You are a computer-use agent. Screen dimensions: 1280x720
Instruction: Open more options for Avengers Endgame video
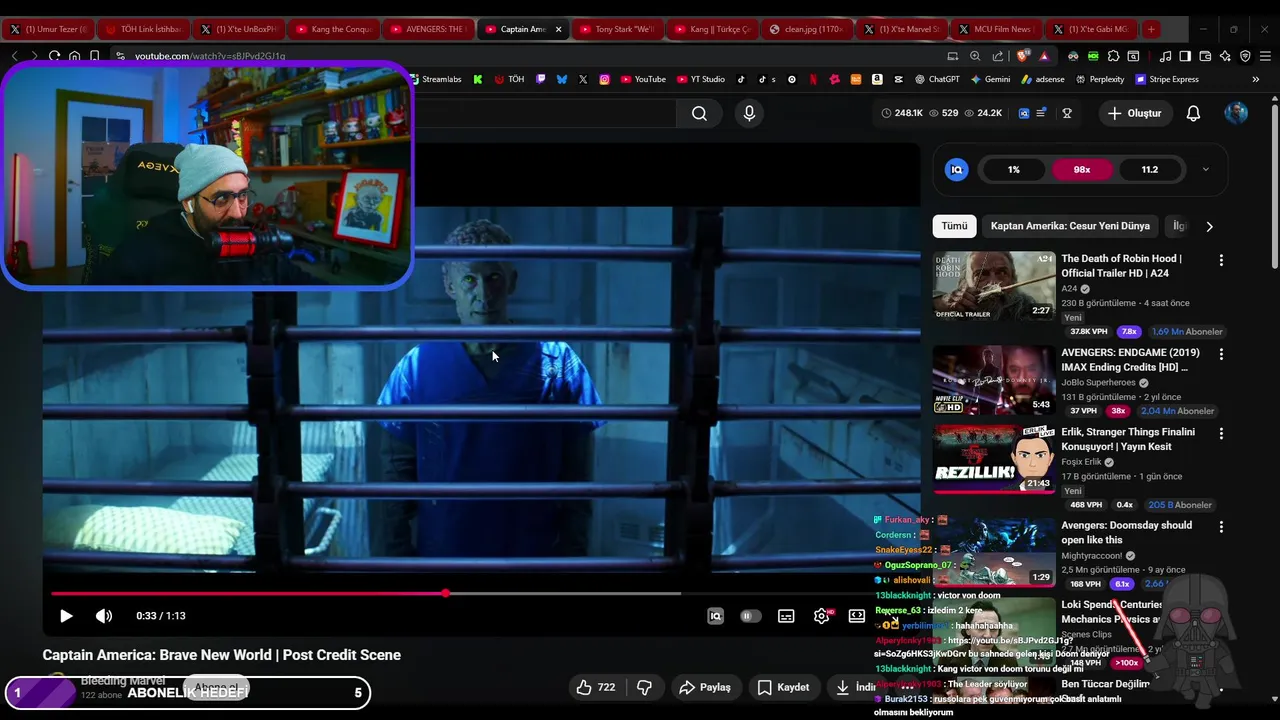1221,354
